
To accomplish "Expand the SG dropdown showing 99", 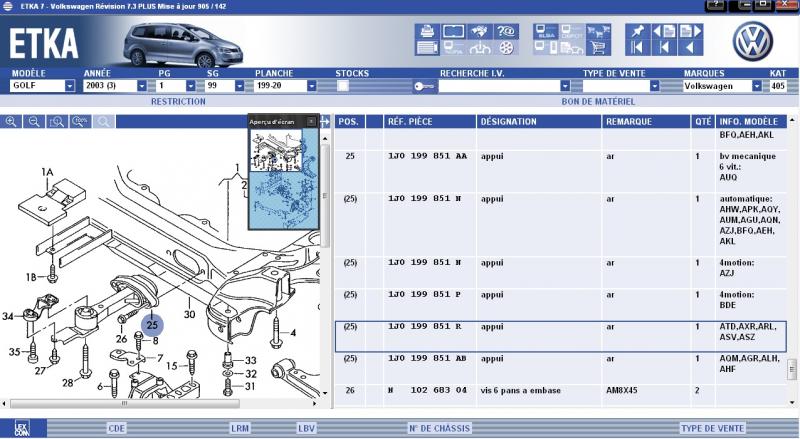I will point(239,86).
